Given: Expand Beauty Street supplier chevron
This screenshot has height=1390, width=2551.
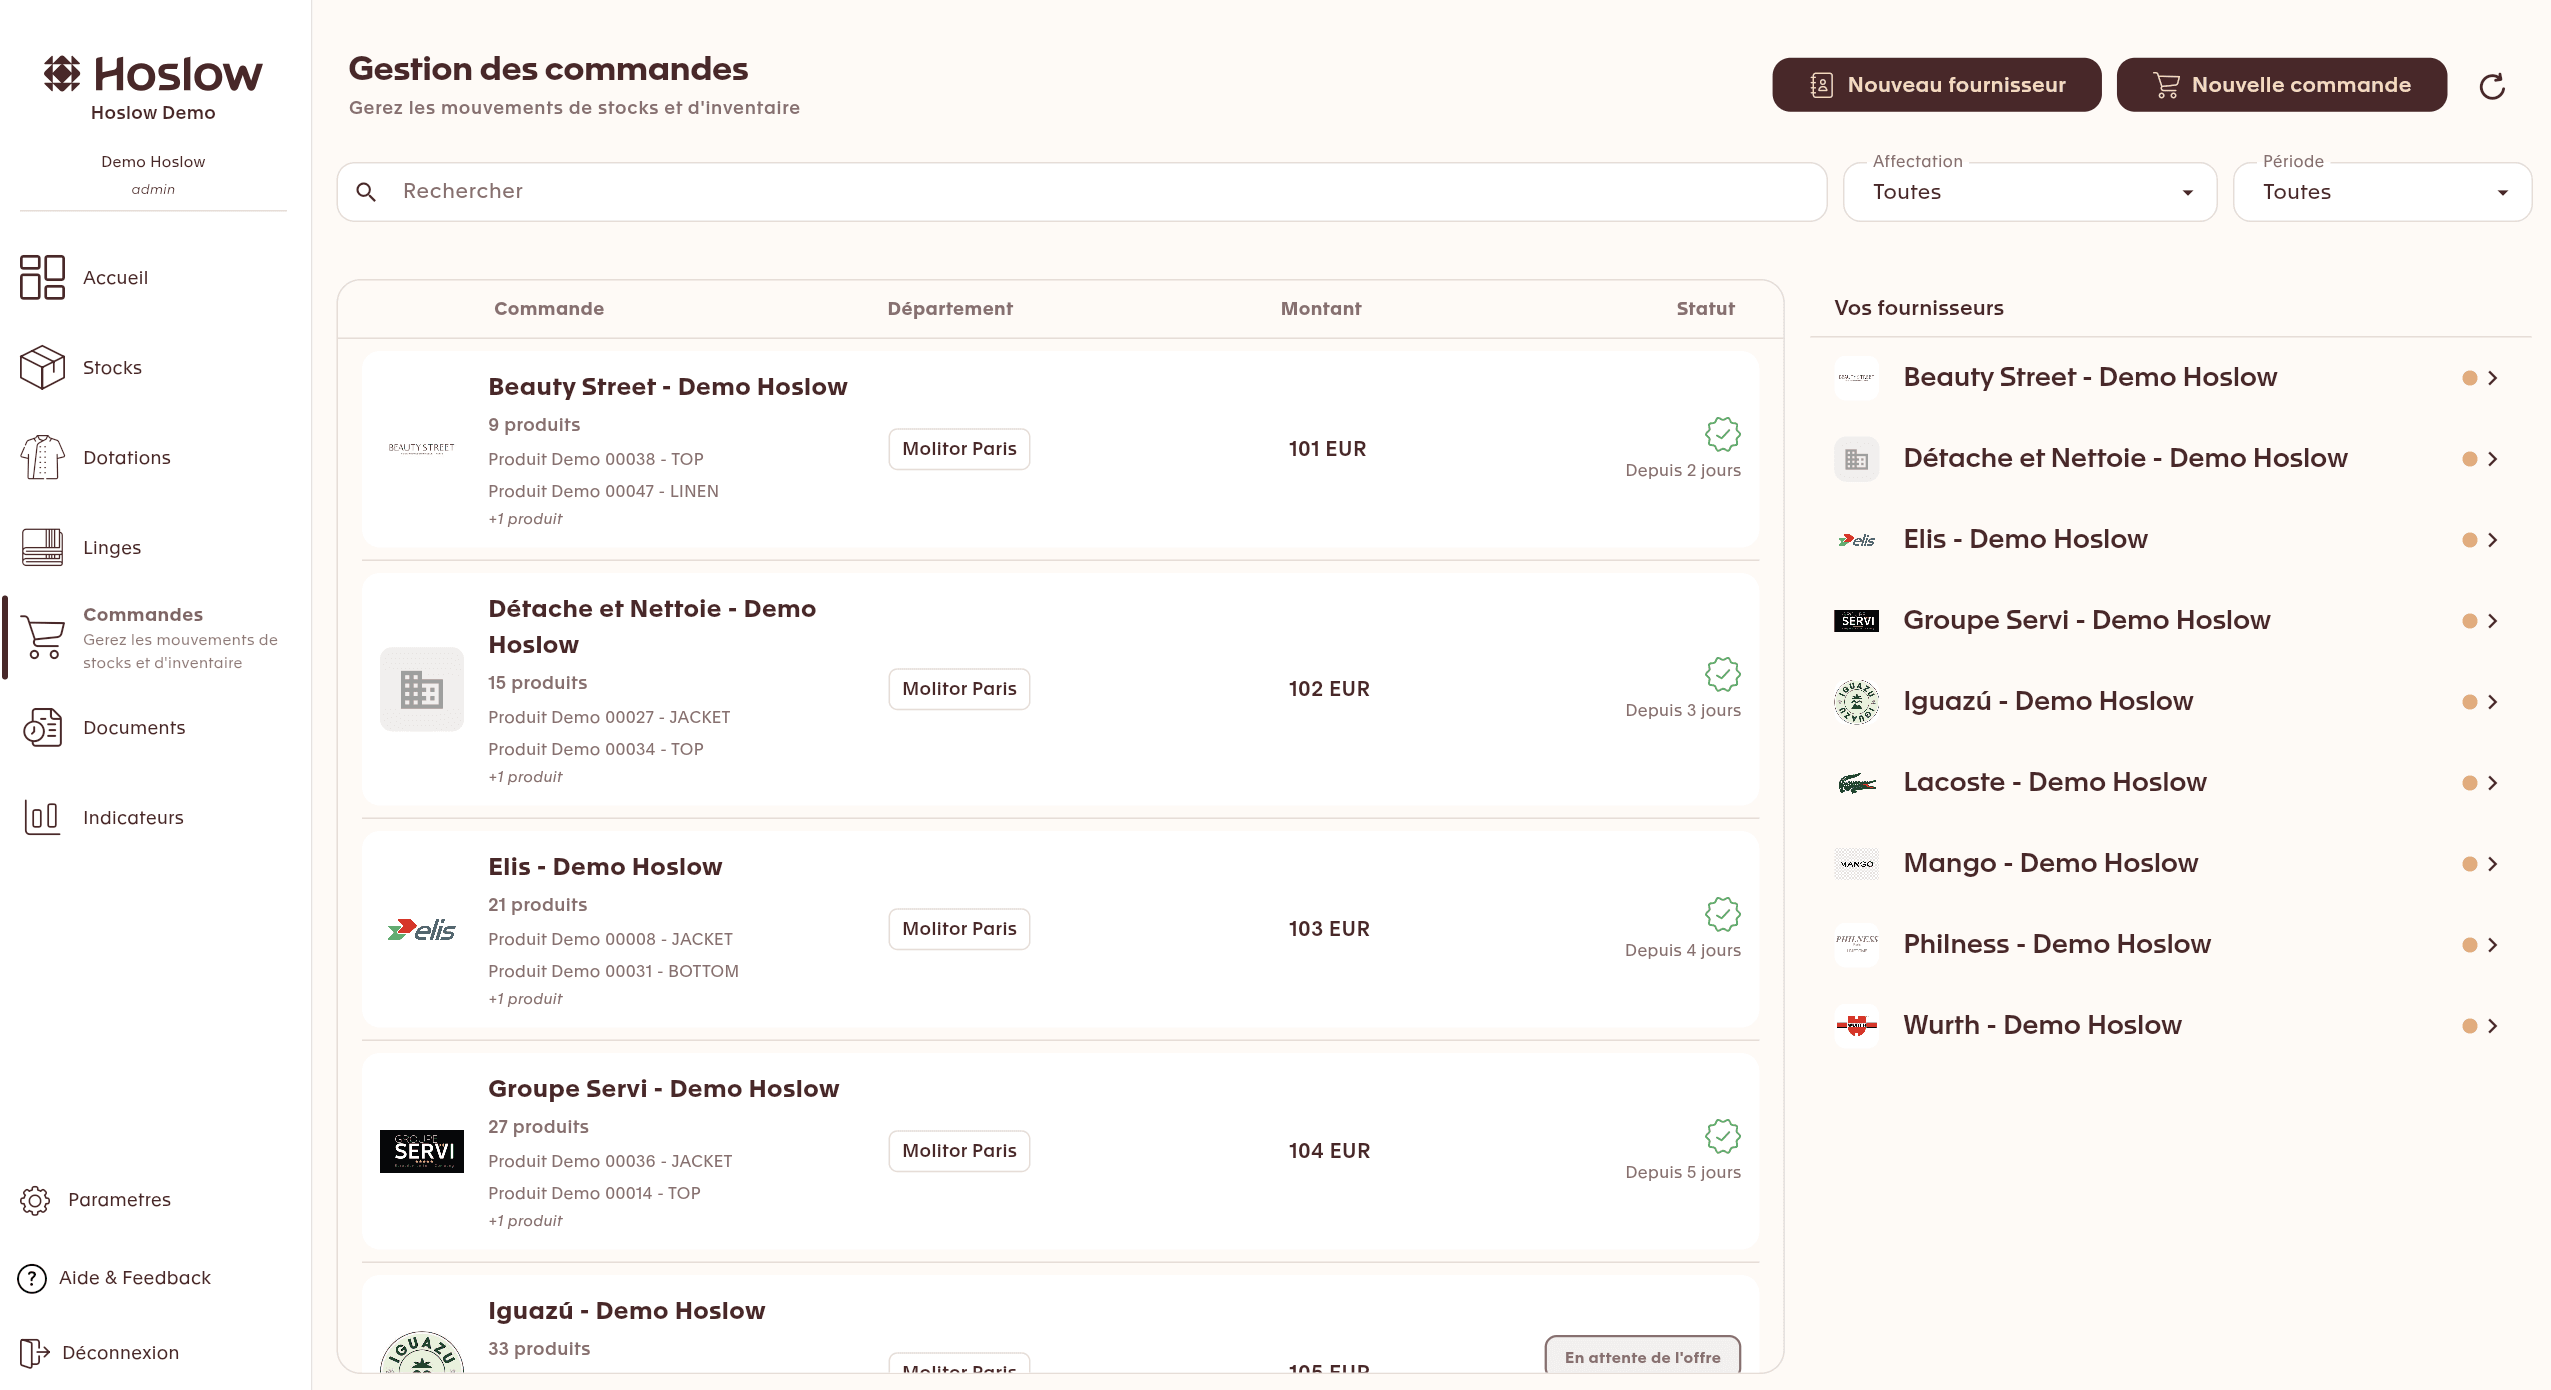Looking at the screenshot, I should pyautogui.click(x=2493, y=378).
